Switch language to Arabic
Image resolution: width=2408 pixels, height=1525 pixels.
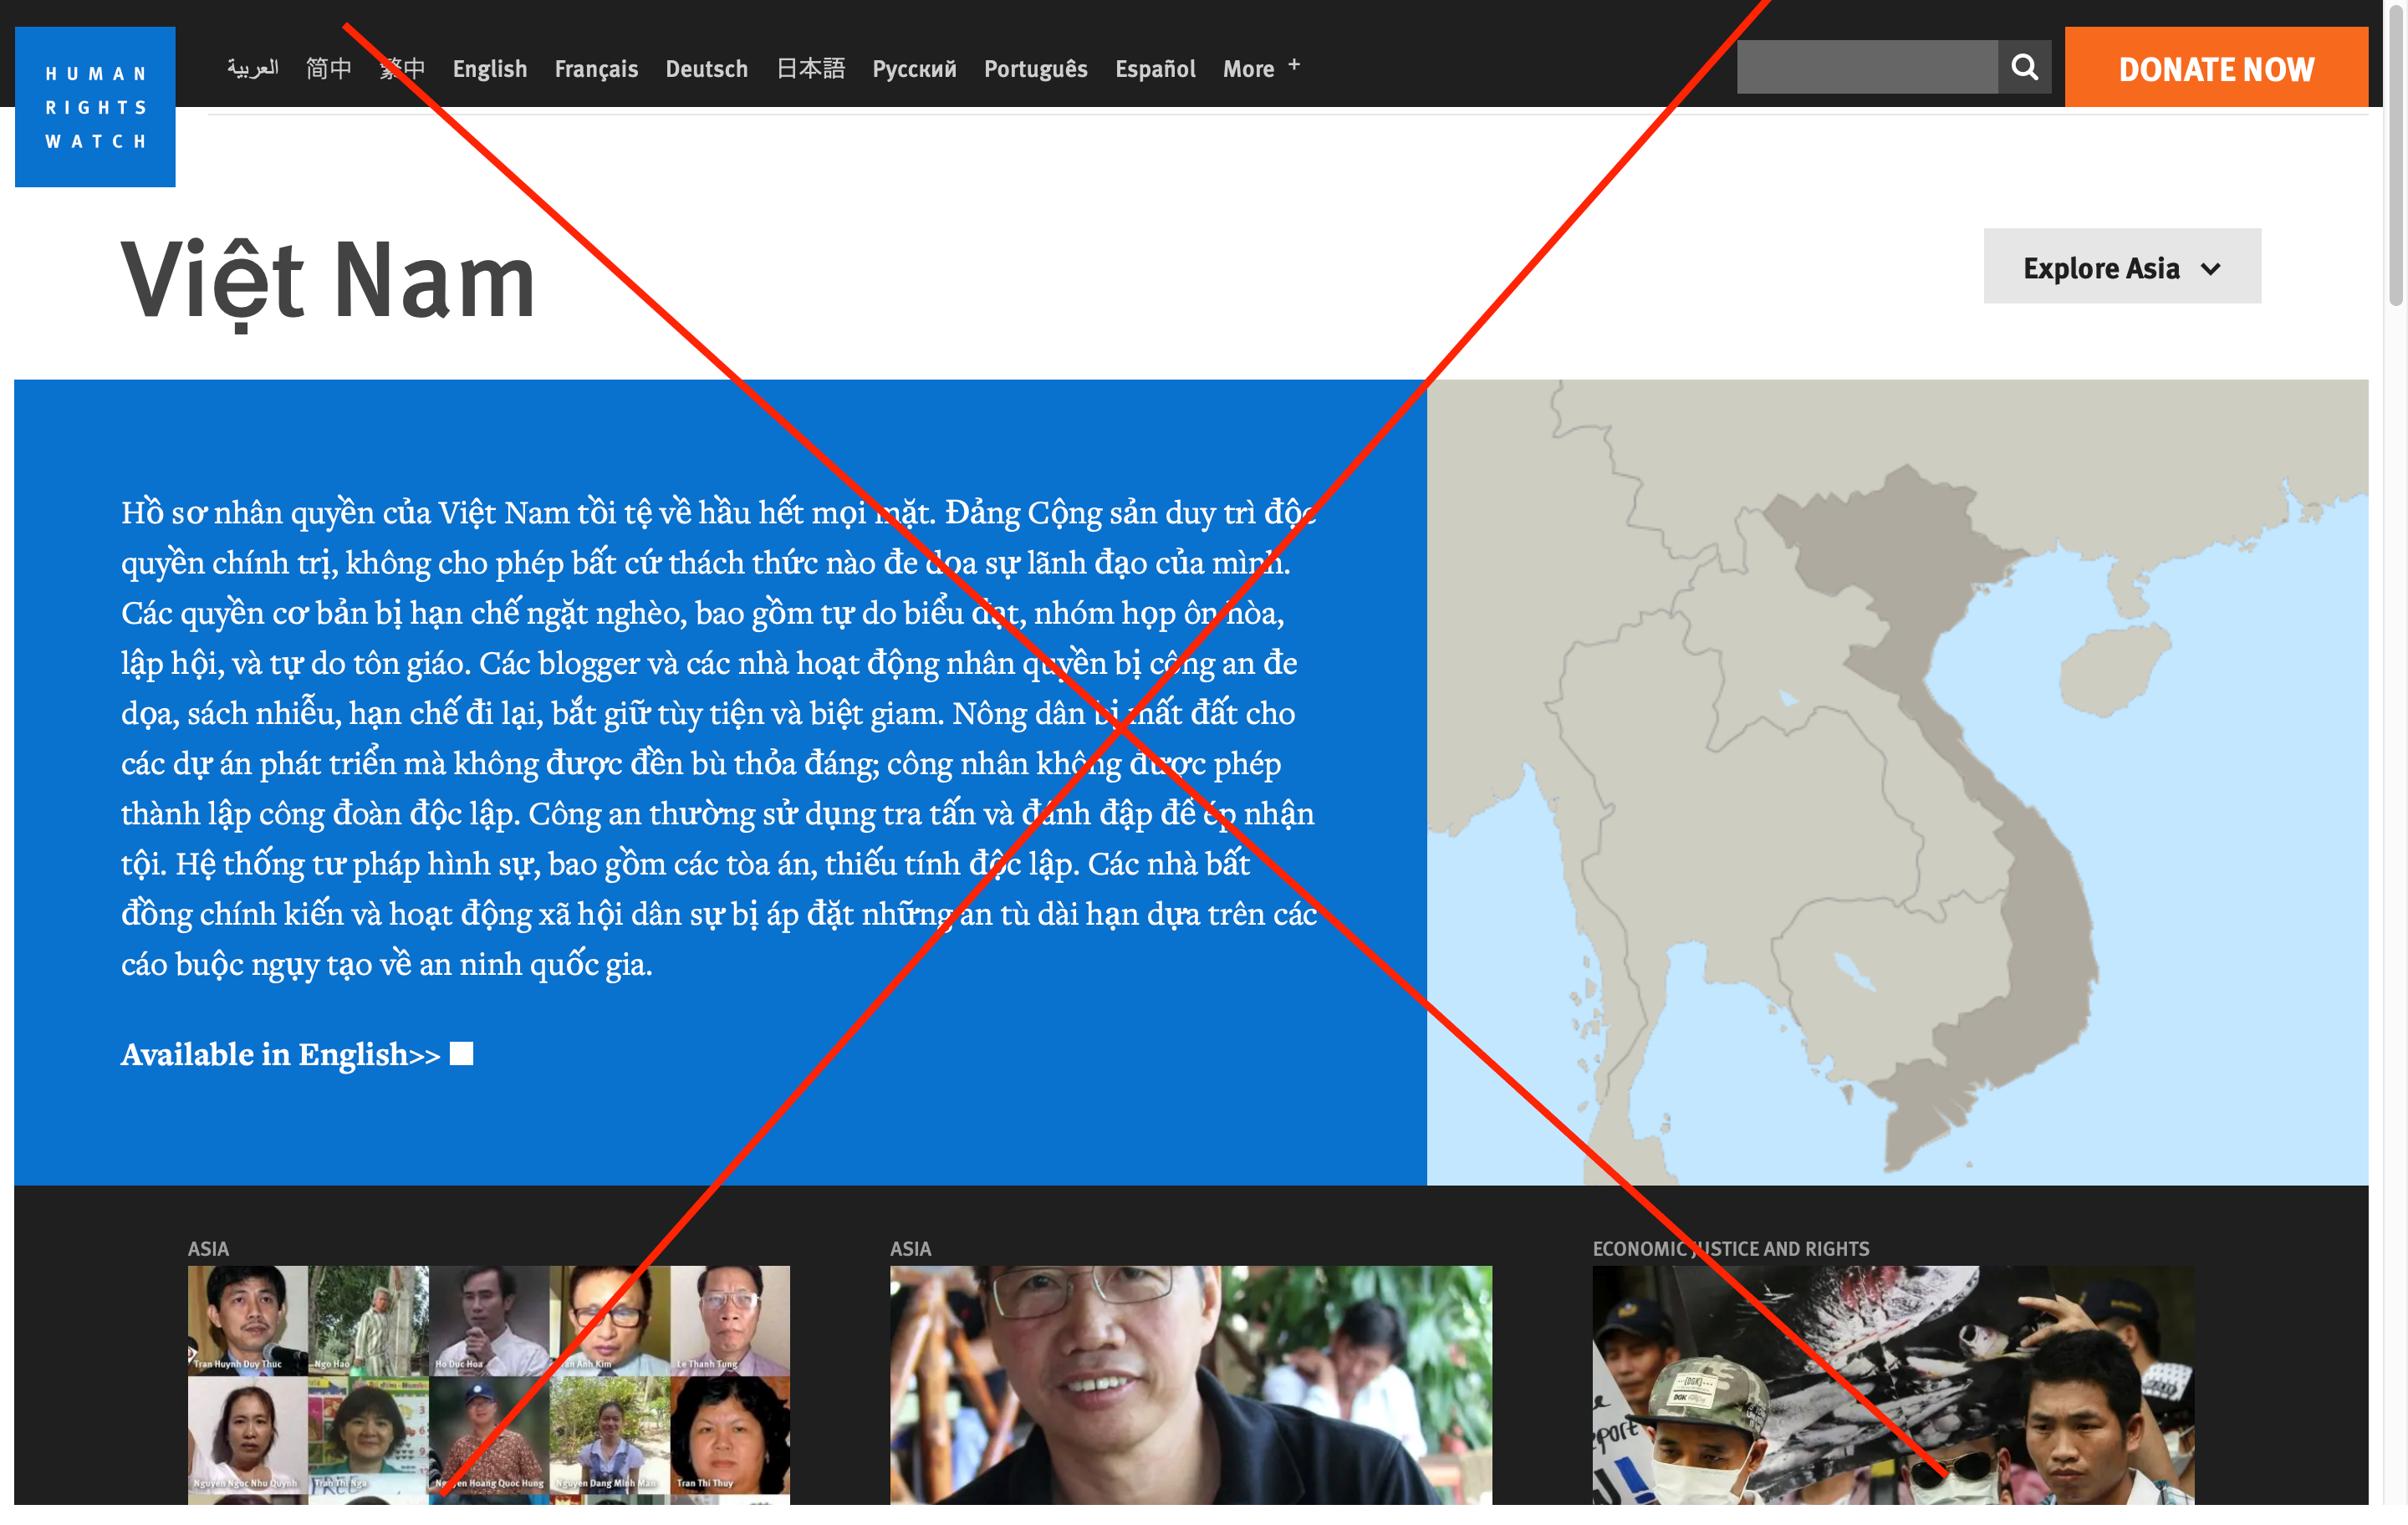click(x=252, y=68)
